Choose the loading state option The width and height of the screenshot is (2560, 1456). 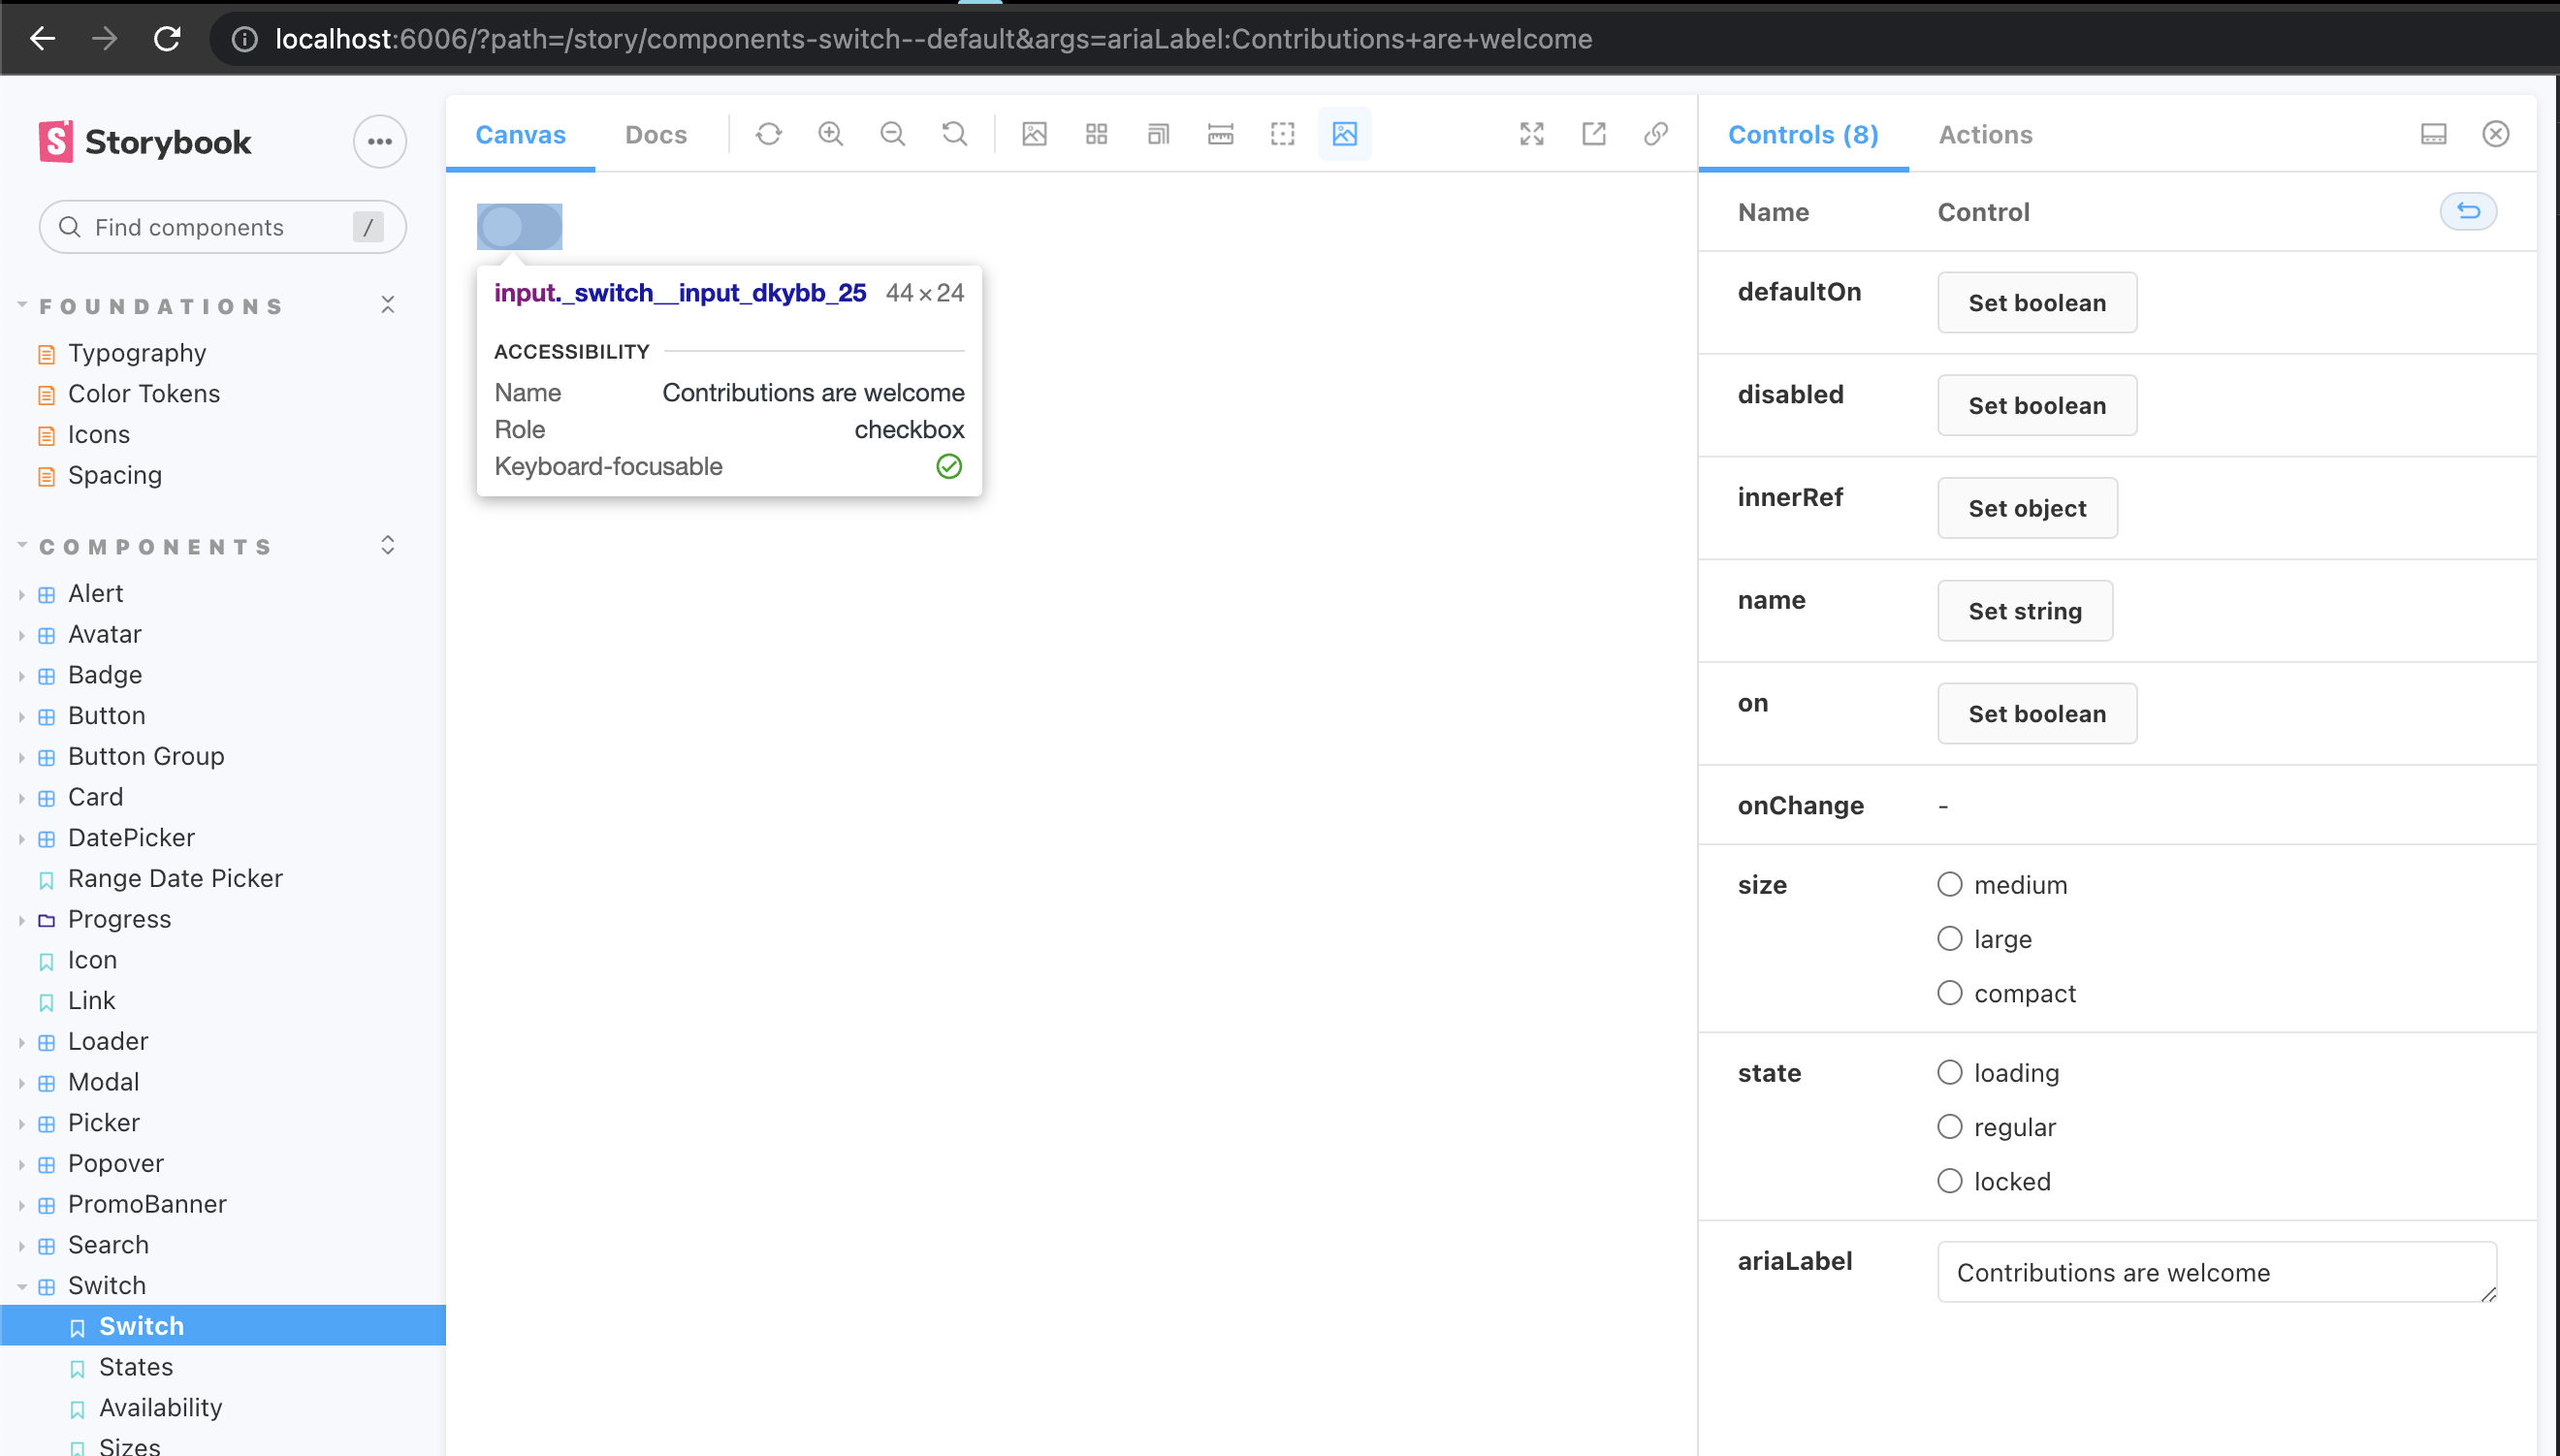[x=1950, y=1071]
